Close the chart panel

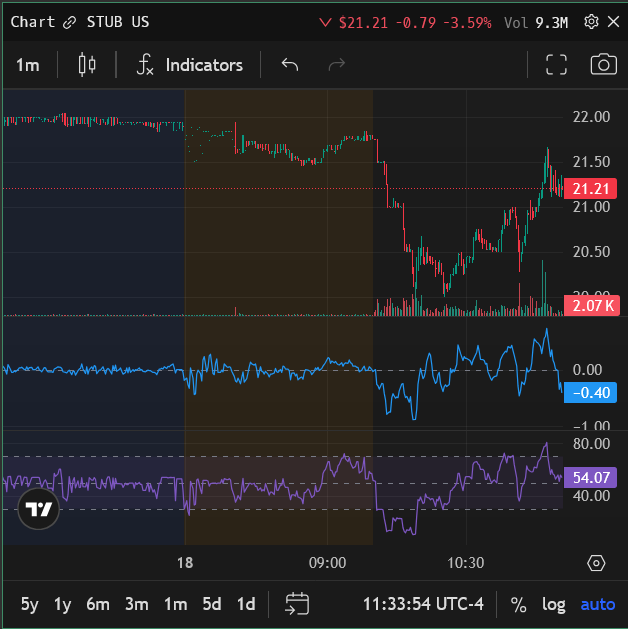[614, 22]
